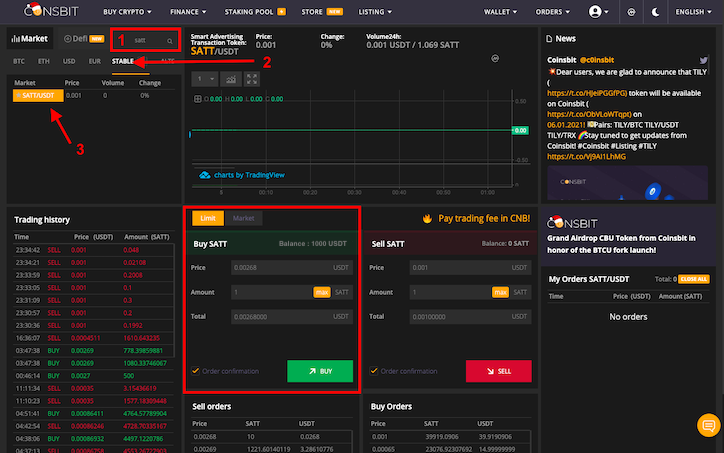The image size is (724, 453).
Task: Click buy order with 39919.0906 SATT
Action: pyautogui.click(x=450, y=436)
